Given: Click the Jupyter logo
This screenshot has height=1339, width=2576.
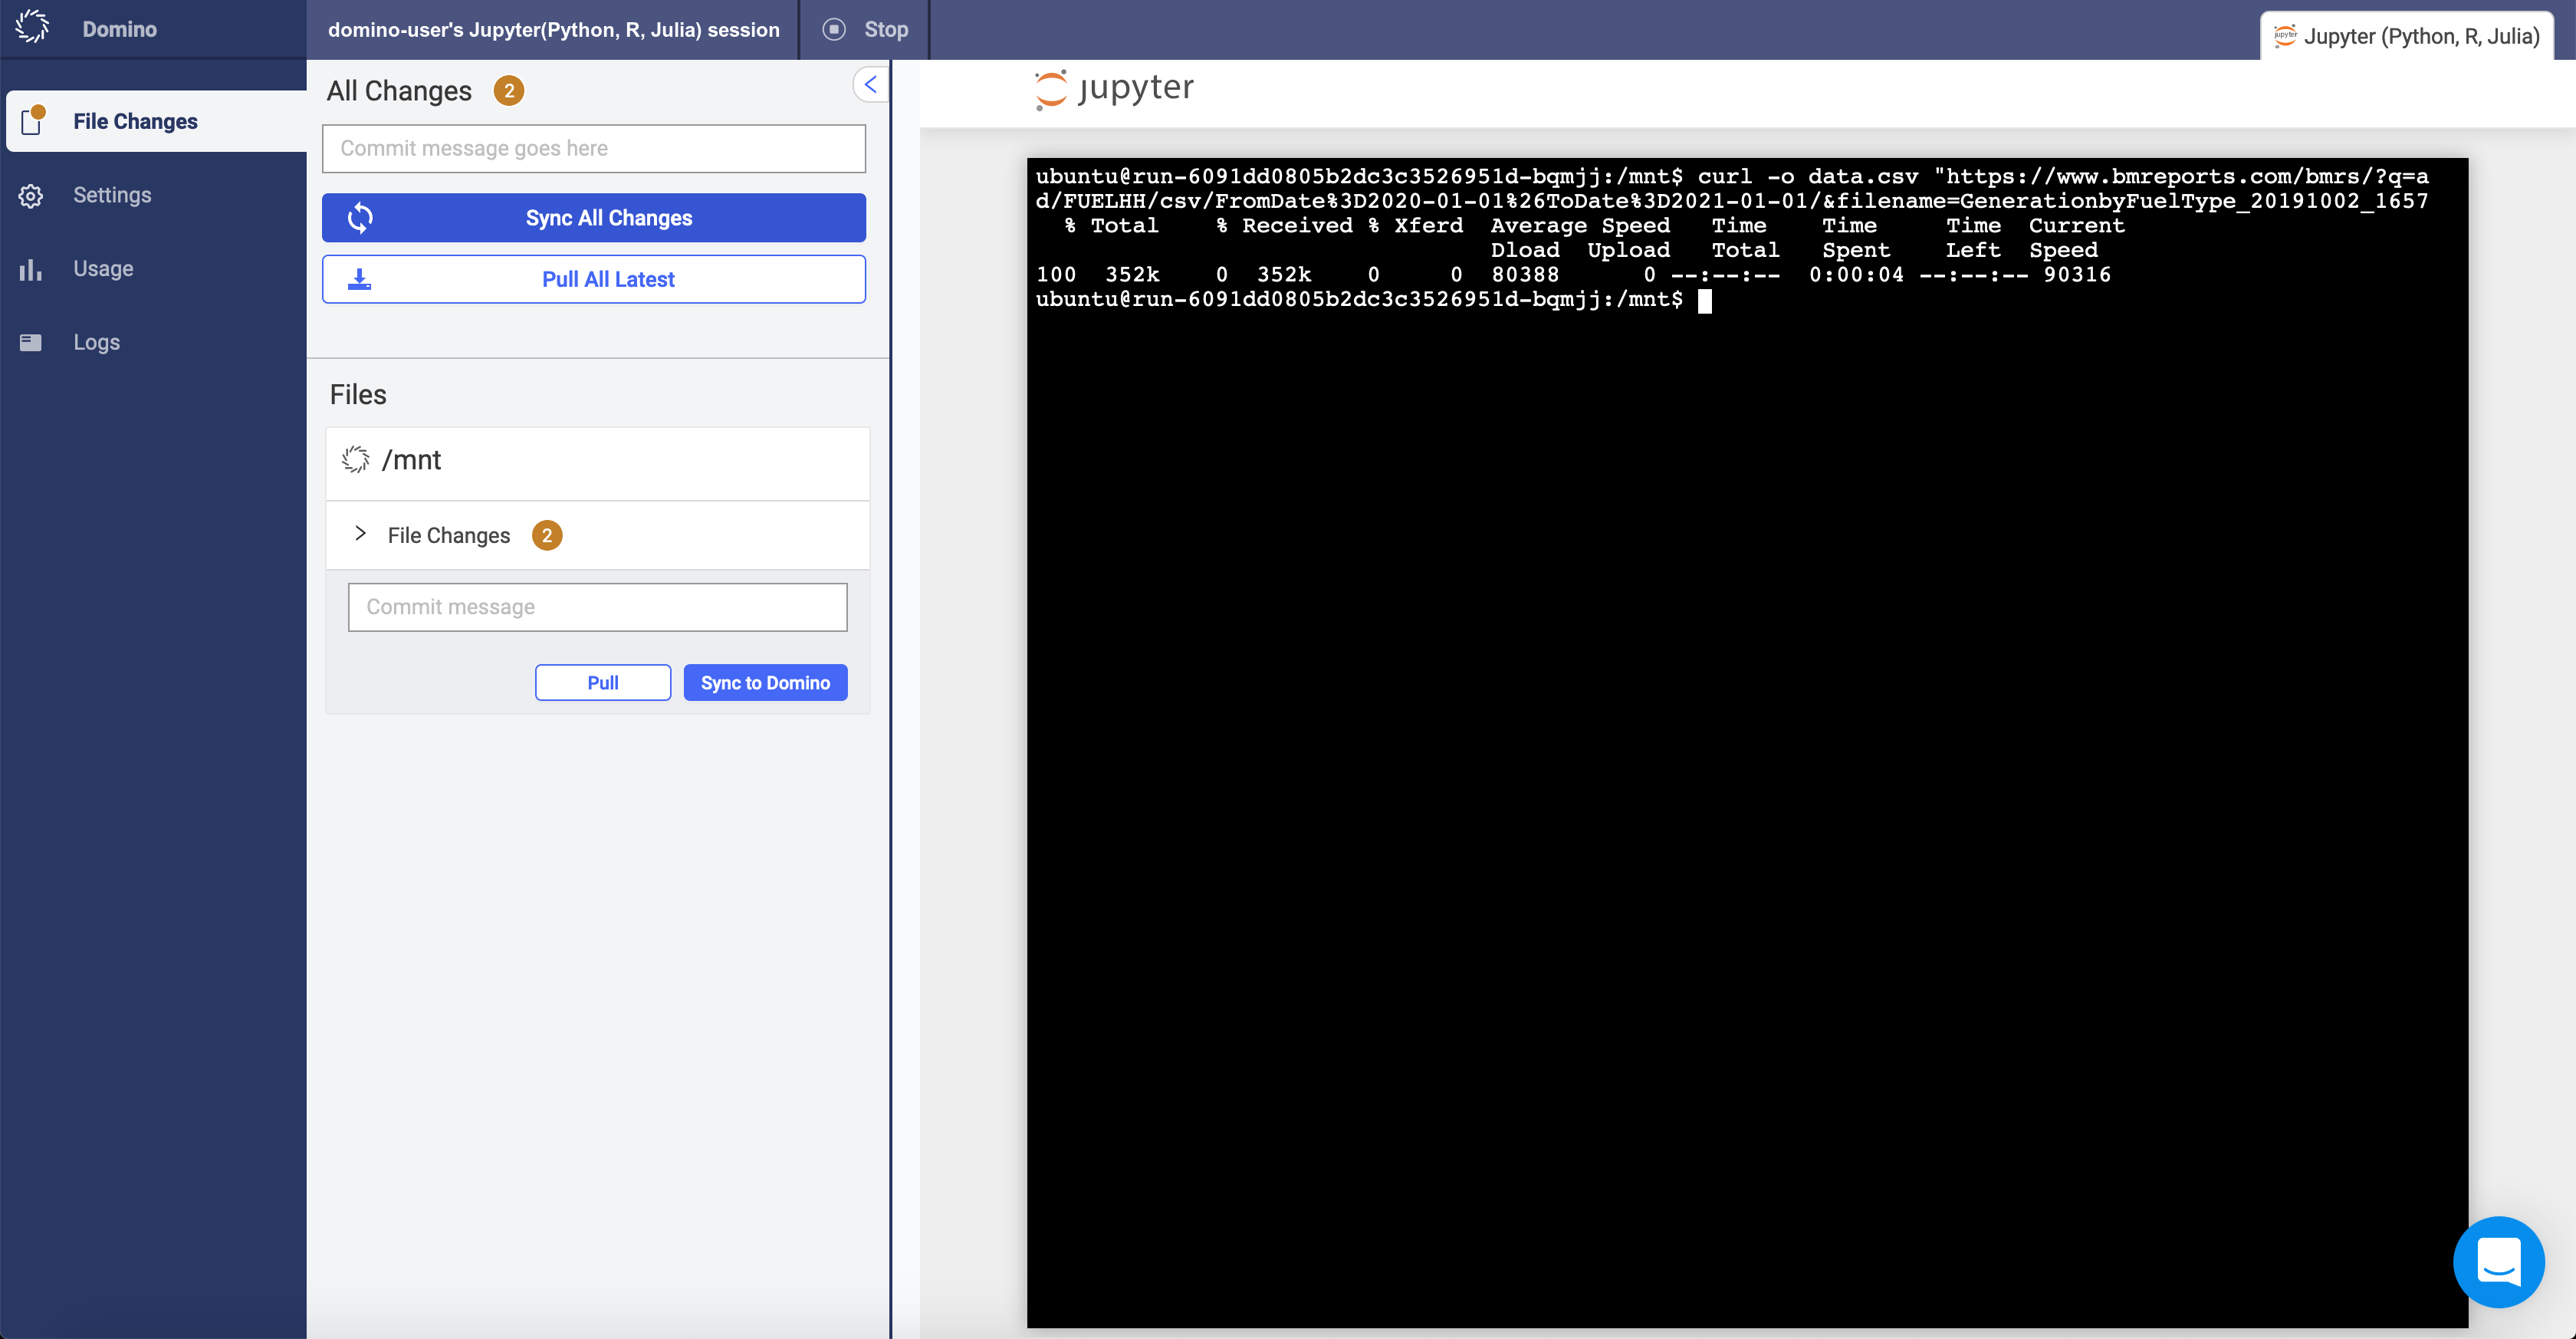Looking at the screenshot, I should point(1115,88).
